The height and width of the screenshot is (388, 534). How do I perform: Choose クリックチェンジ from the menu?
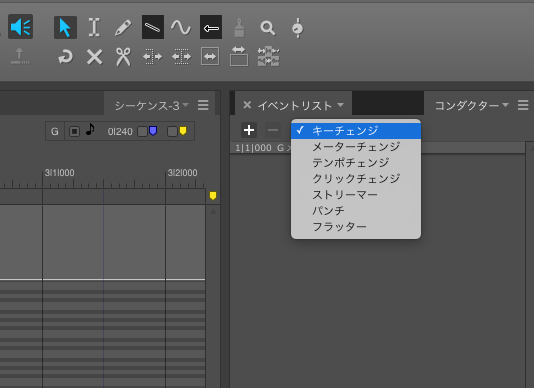coord(356,179)
